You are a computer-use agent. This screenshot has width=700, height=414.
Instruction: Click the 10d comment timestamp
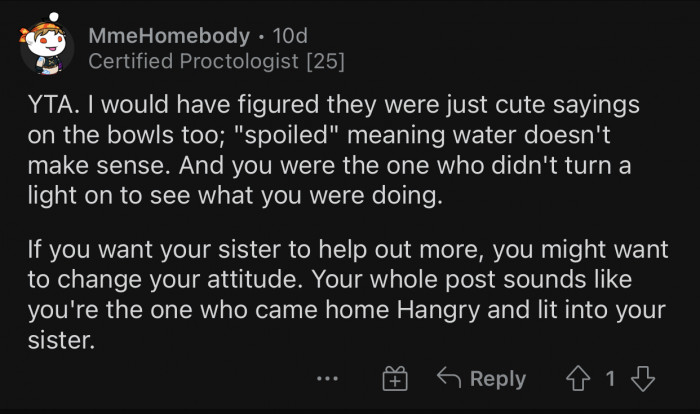click(x=290, y=36)
